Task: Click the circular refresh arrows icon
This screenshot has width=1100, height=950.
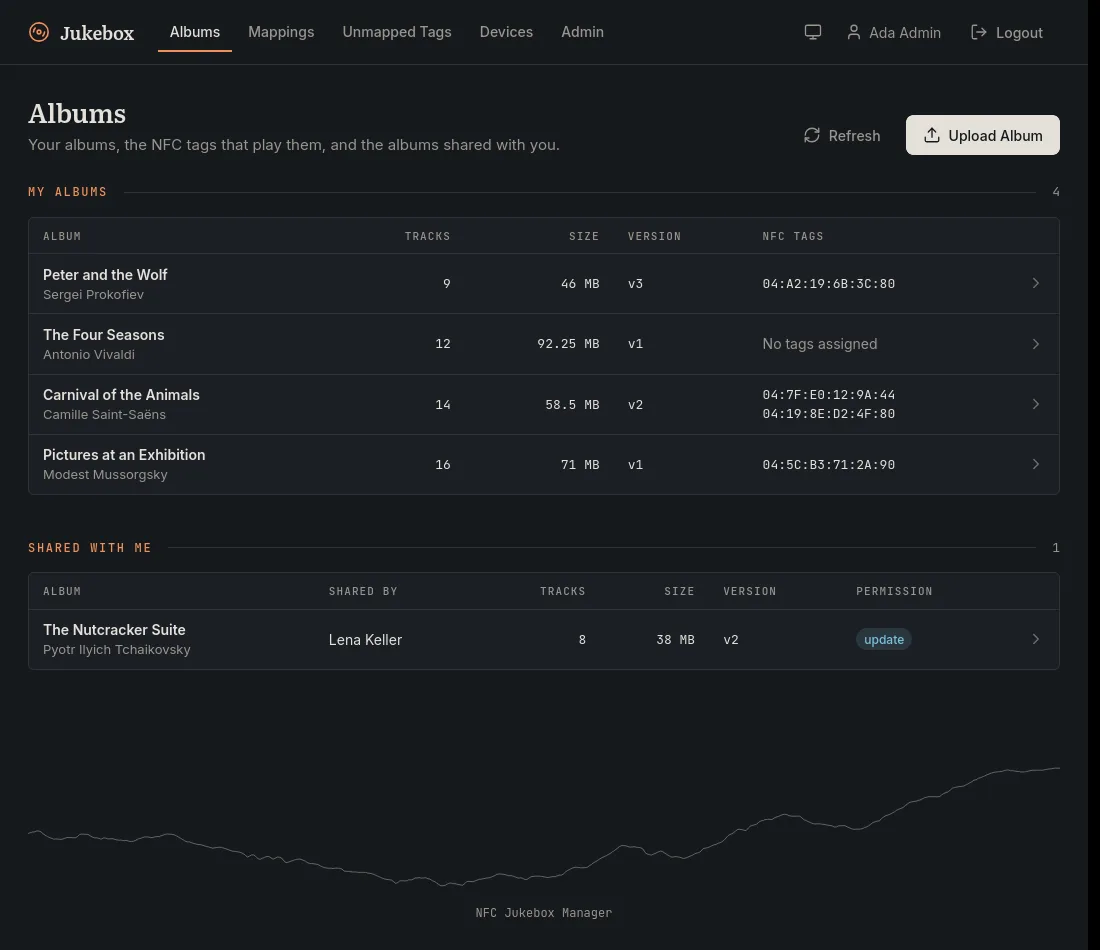Action: point(812,135)
